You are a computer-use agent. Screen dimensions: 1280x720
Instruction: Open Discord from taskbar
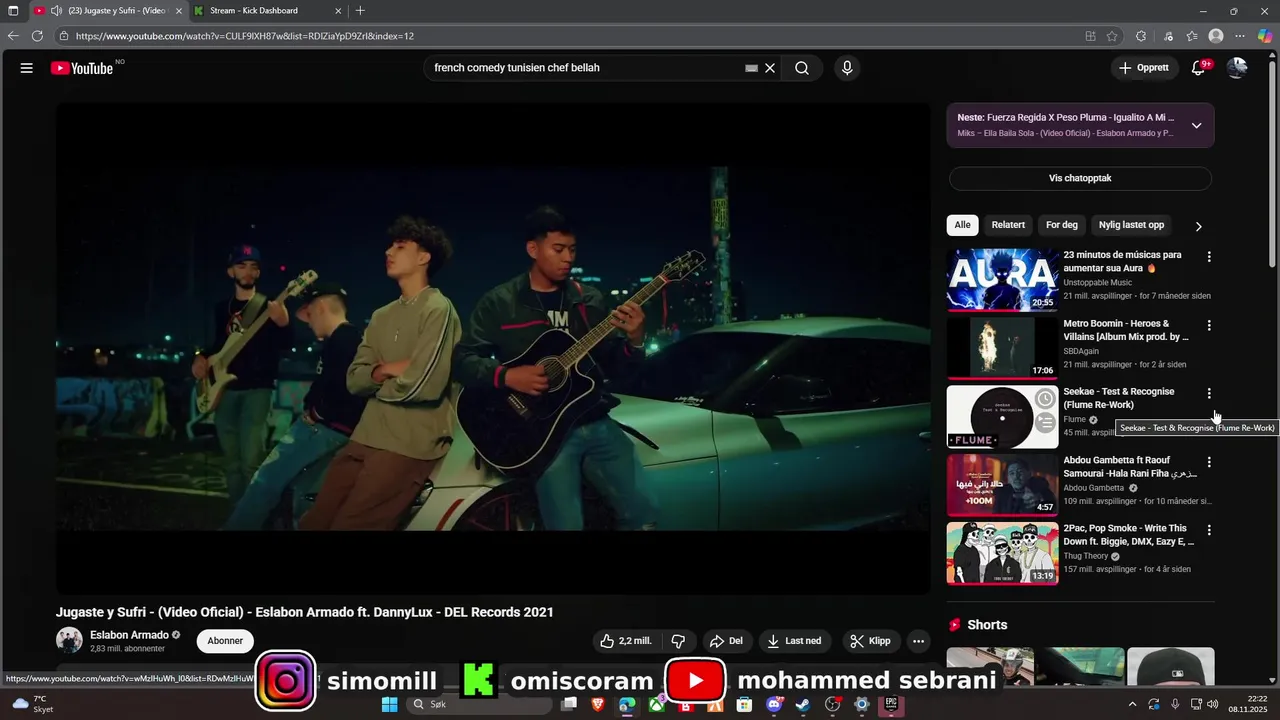pos(773,705)
